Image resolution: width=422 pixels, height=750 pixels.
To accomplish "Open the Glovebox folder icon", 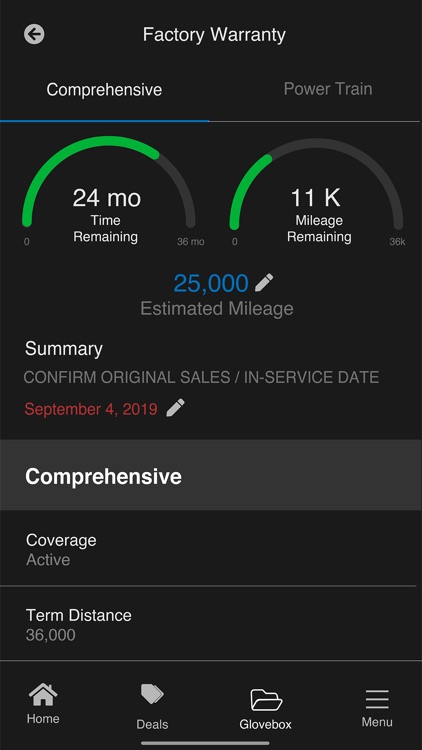I will [266, 700].
